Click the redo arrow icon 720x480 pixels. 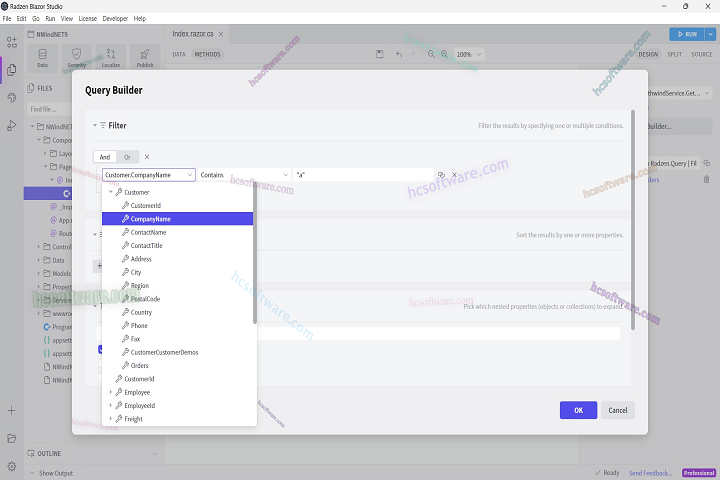412,54
